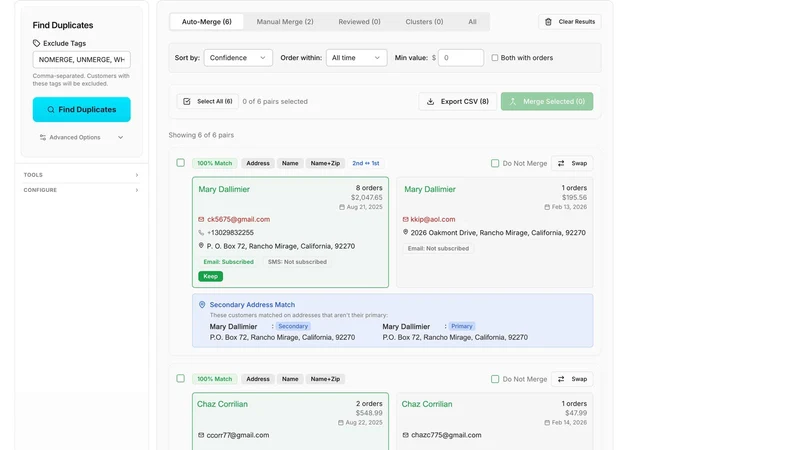This screenshot has width=800, height=450.
Task: Open the Reviewed (0) tab
Action: tap(359, 22)
